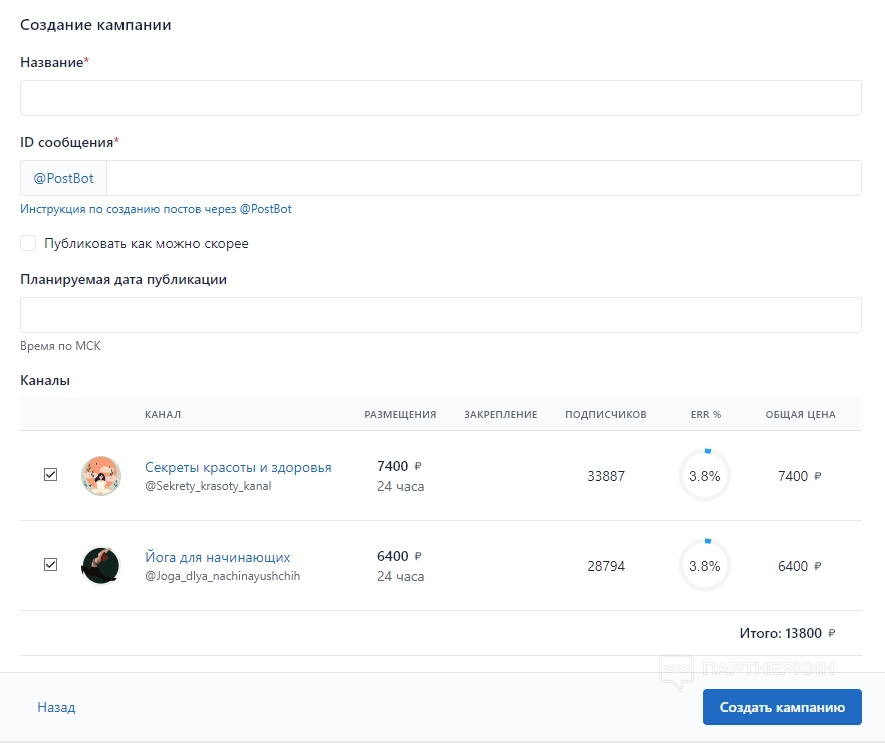Uncheck the Йога для начинающих channel

pos(51,565)
